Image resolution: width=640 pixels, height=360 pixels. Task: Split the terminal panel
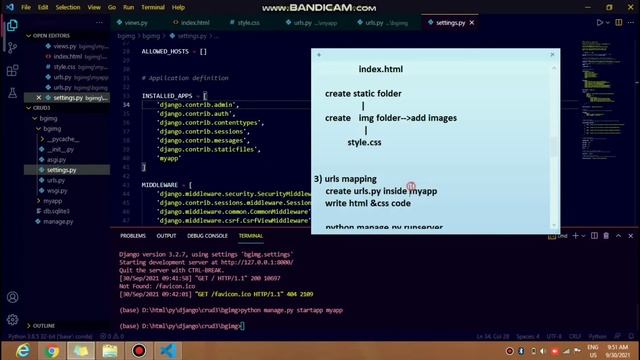click(594, 236)
